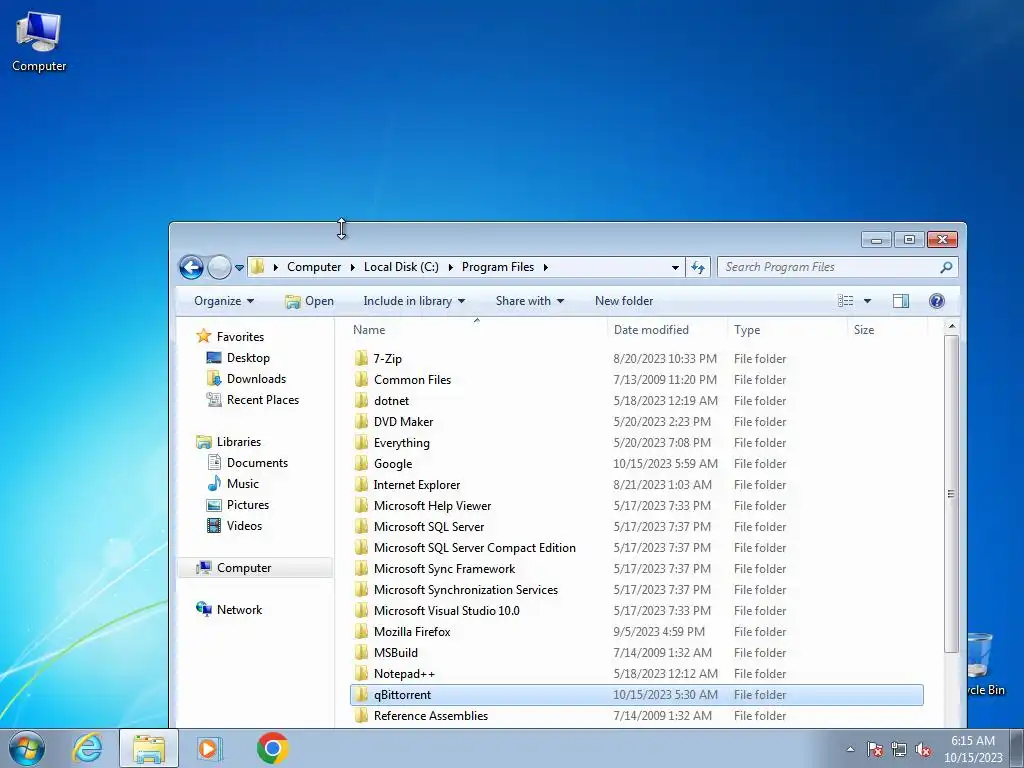Click the Local Disk (C:) breadcrumb
Image resolution: width=1024 pixels, height=768 pixels.
point(401,267)
